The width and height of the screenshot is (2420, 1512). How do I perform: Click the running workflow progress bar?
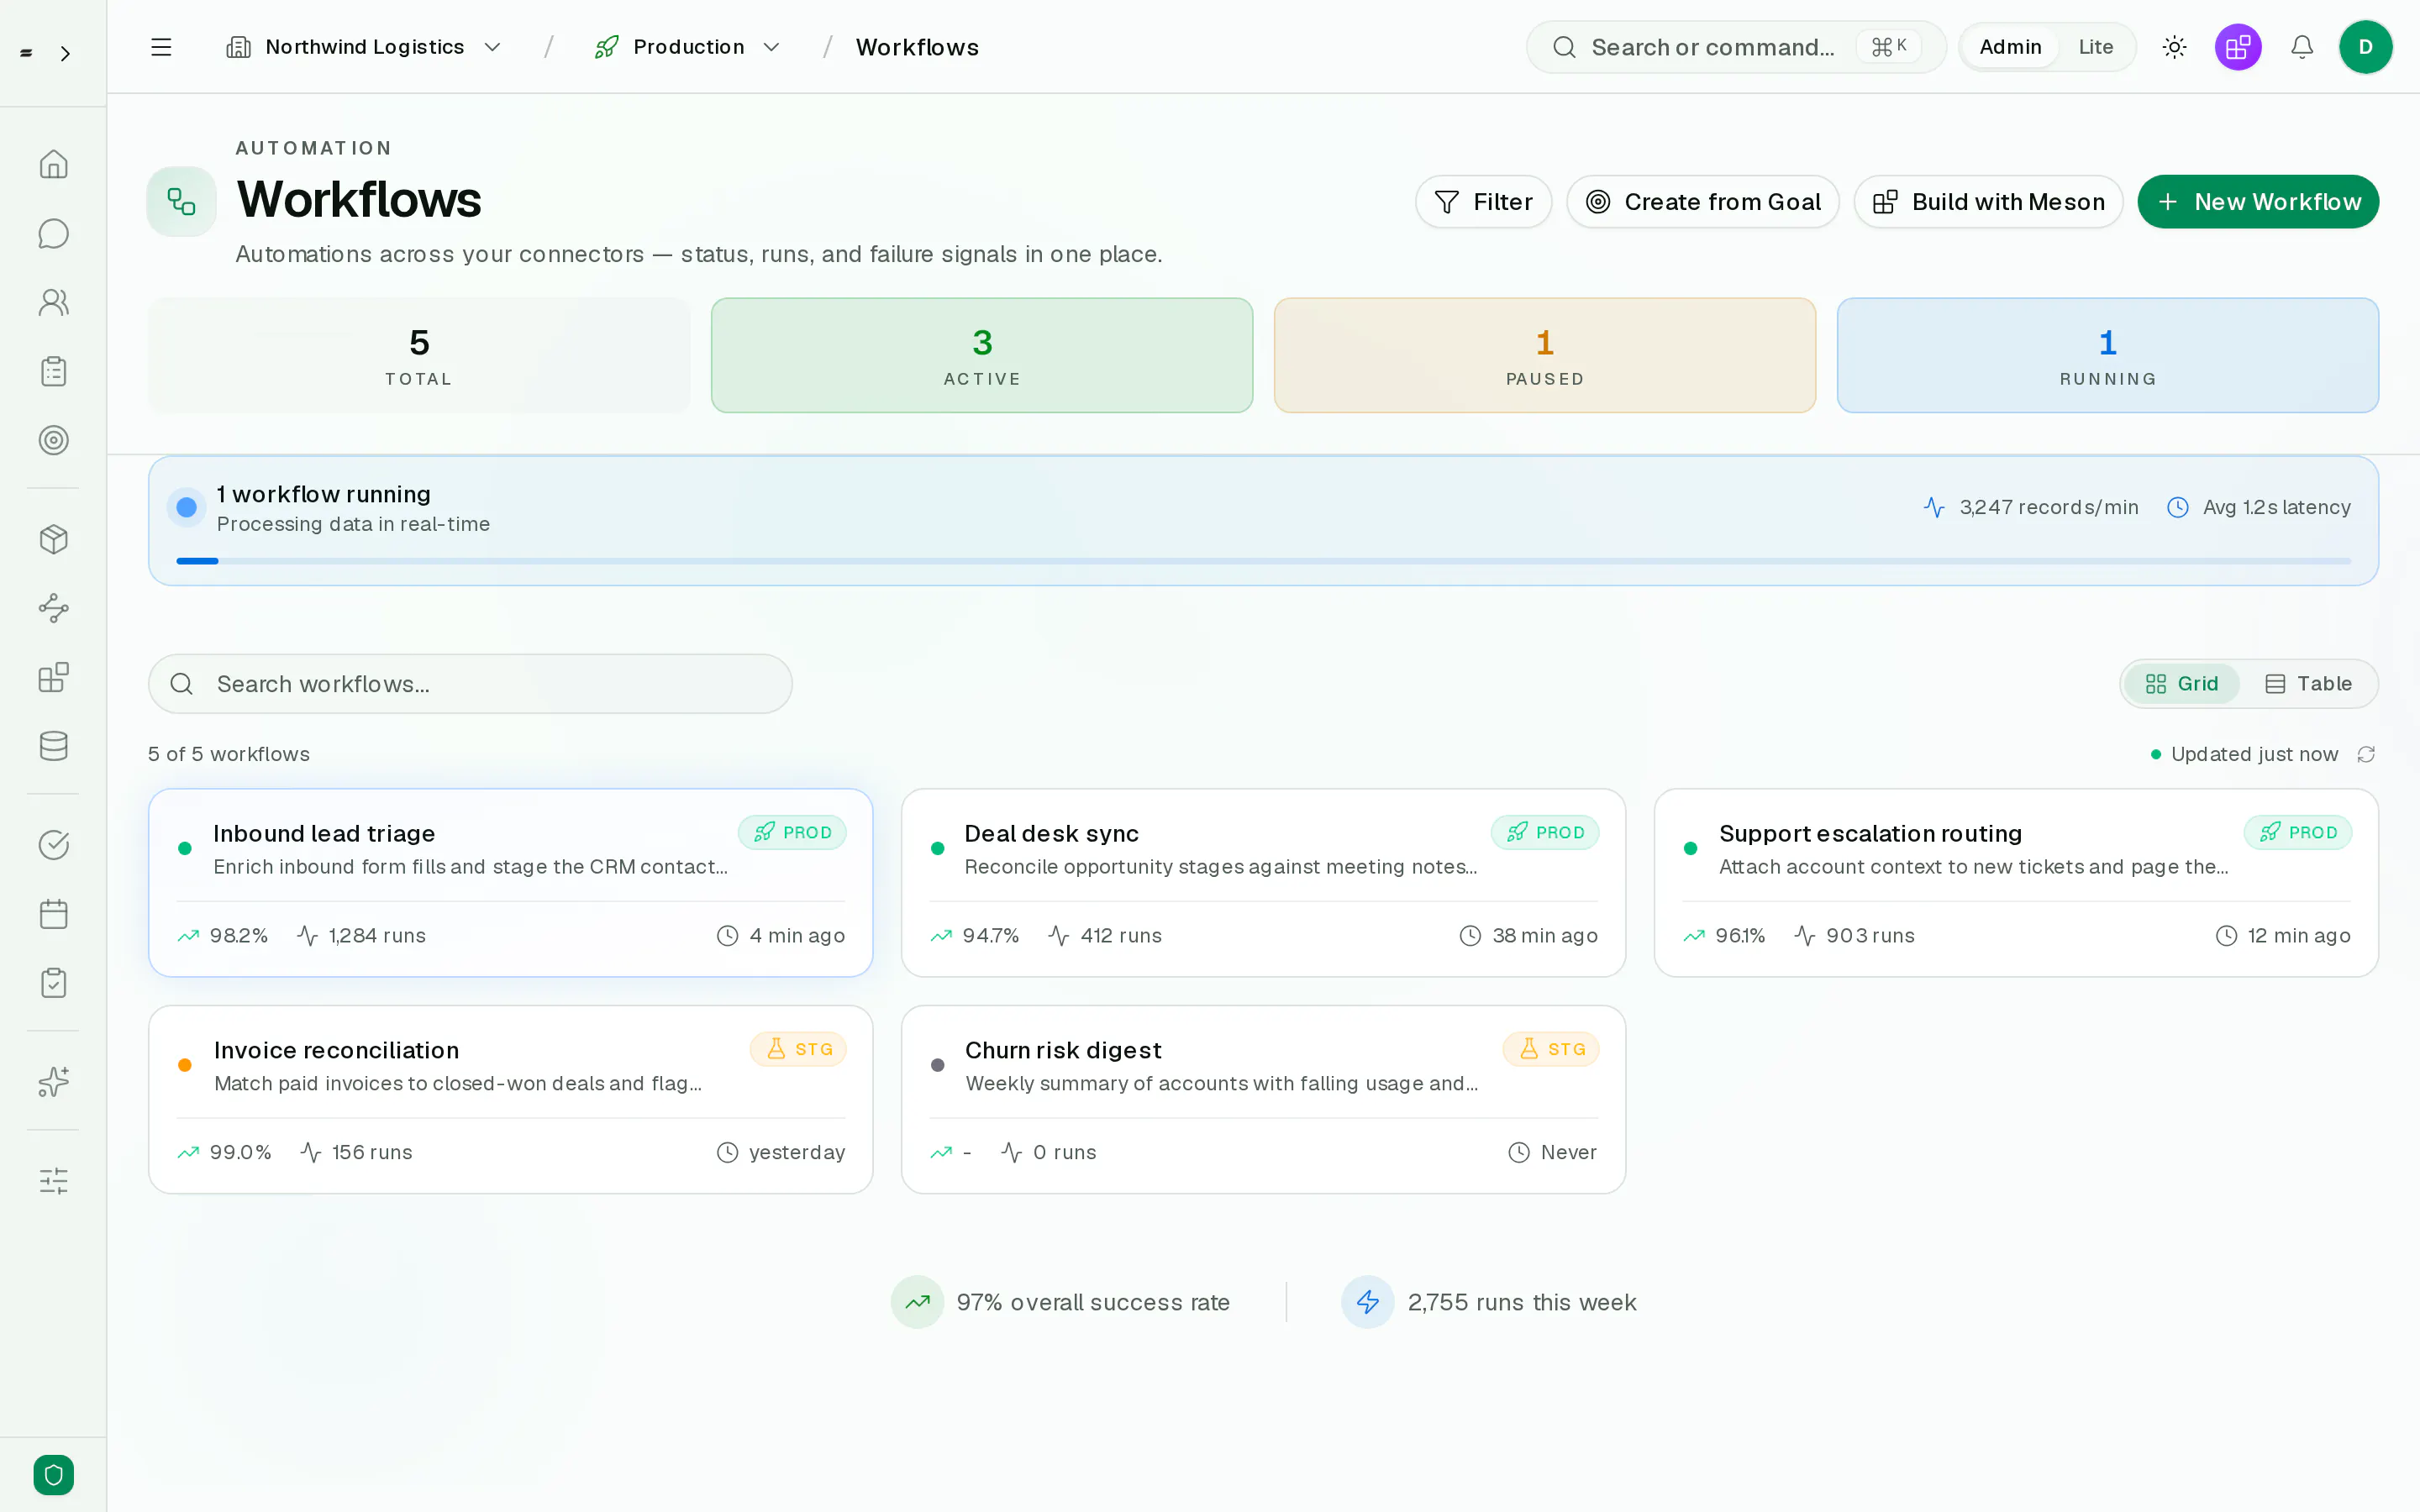(x=1263, y=561)
